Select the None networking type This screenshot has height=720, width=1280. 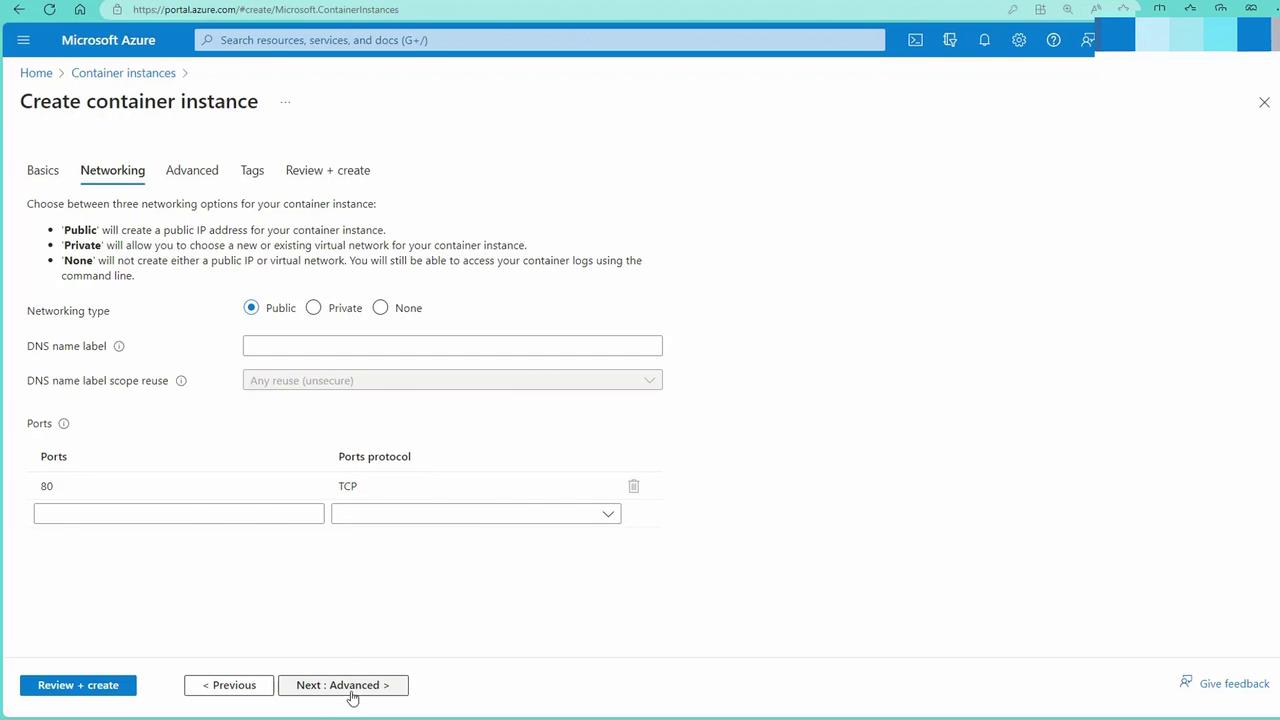tap(380, 308)
